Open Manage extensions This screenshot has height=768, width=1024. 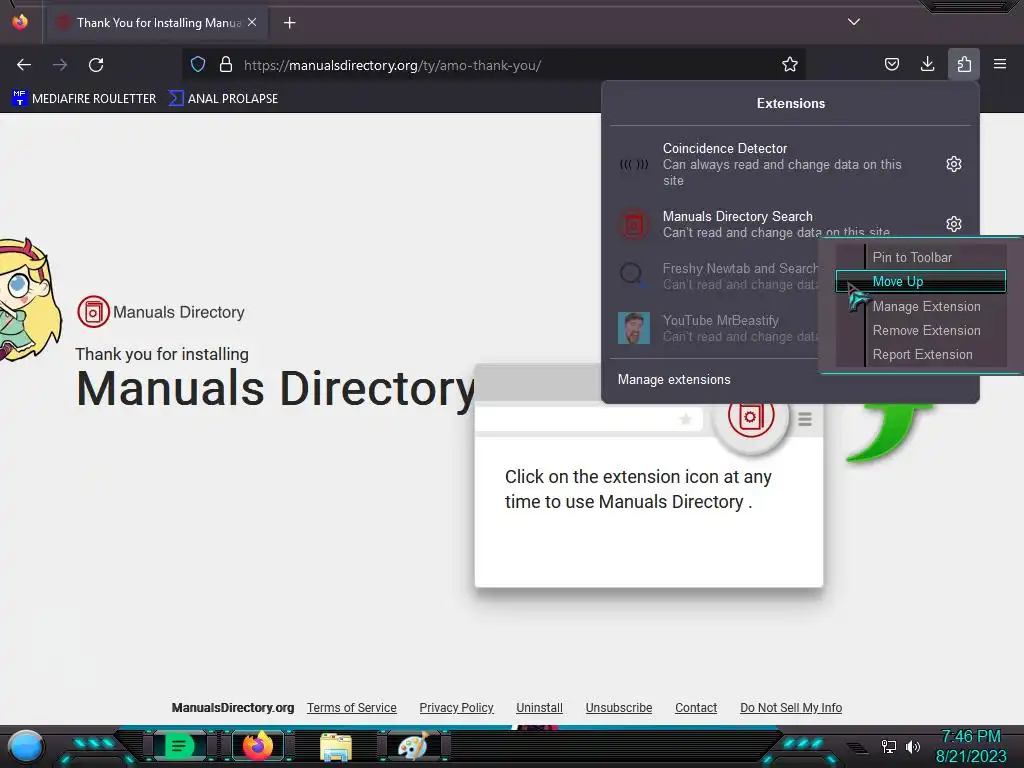click(x=674, y=379)
